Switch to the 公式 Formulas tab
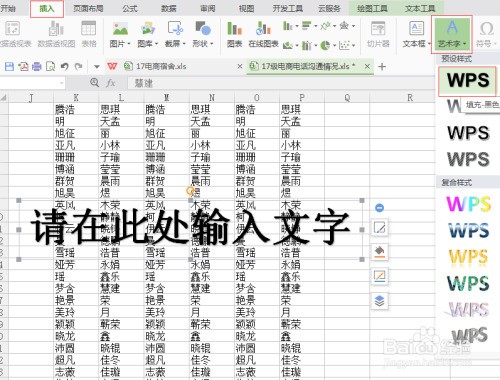The width and height of the screenshot is (500, 380). tap(130, 8)
